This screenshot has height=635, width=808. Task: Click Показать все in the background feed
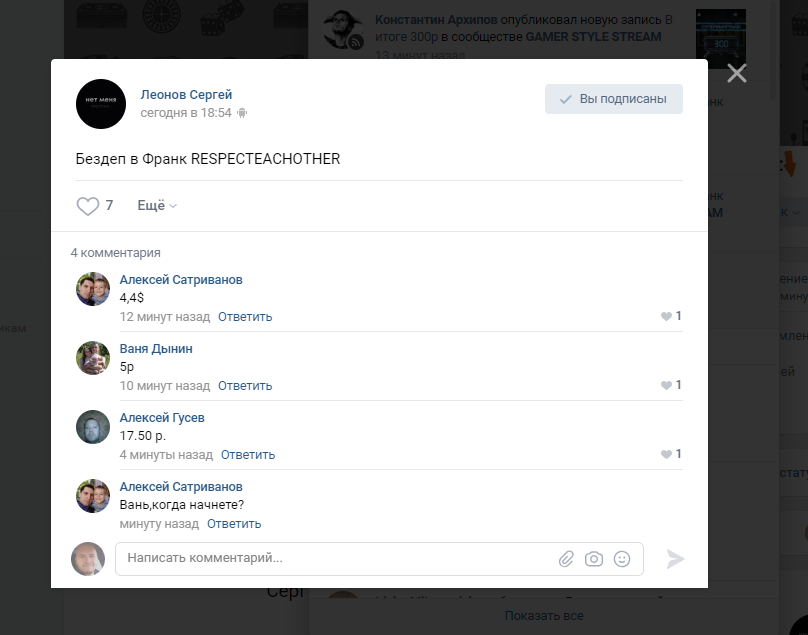[x=544, y=616]
